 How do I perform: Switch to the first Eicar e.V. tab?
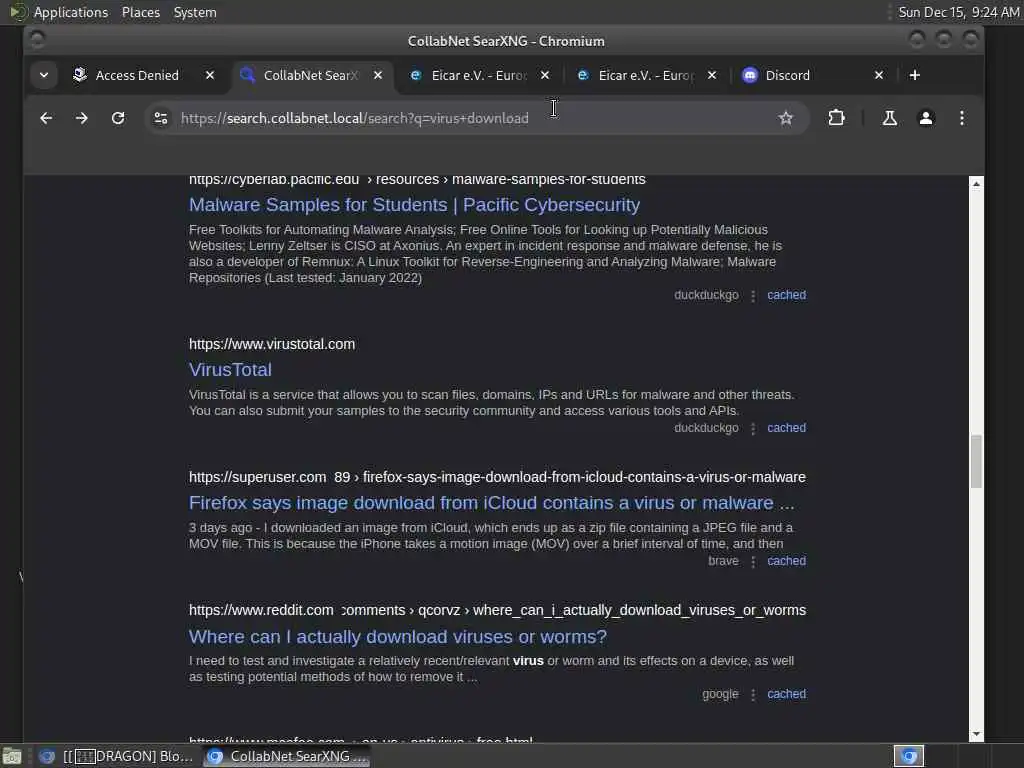pos(478,75)
